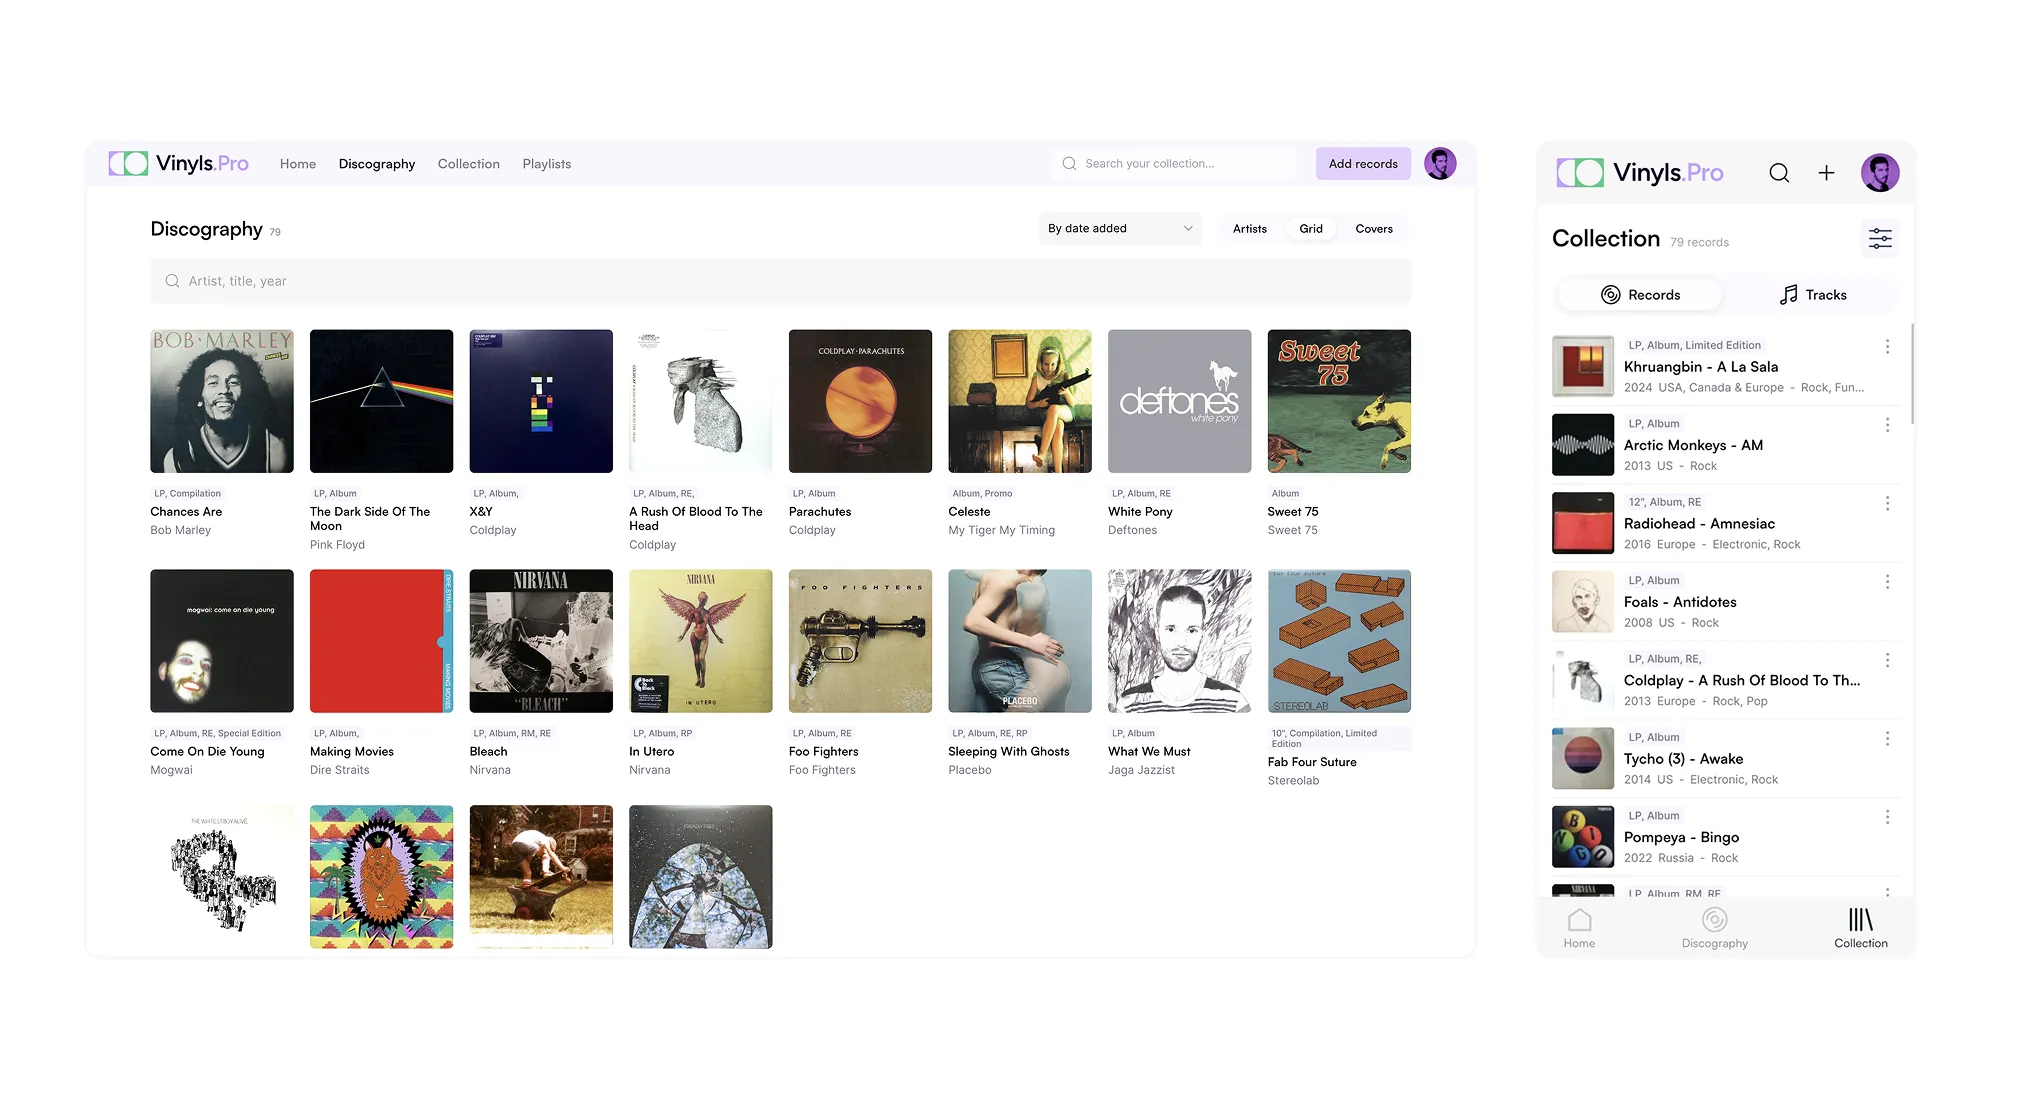2040x1100 pixels.
Task: Open the By date added sort dropdown
Action: click(x=1119, y=229)
